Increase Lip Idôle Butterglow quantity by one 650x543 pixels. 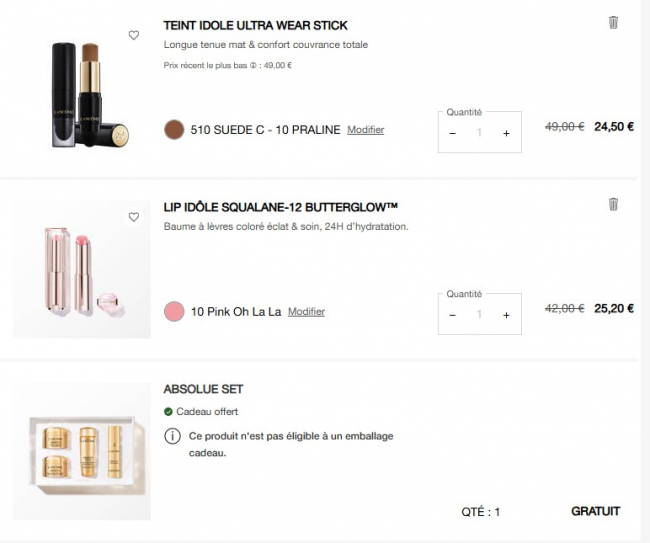click(x=506, y=315)
